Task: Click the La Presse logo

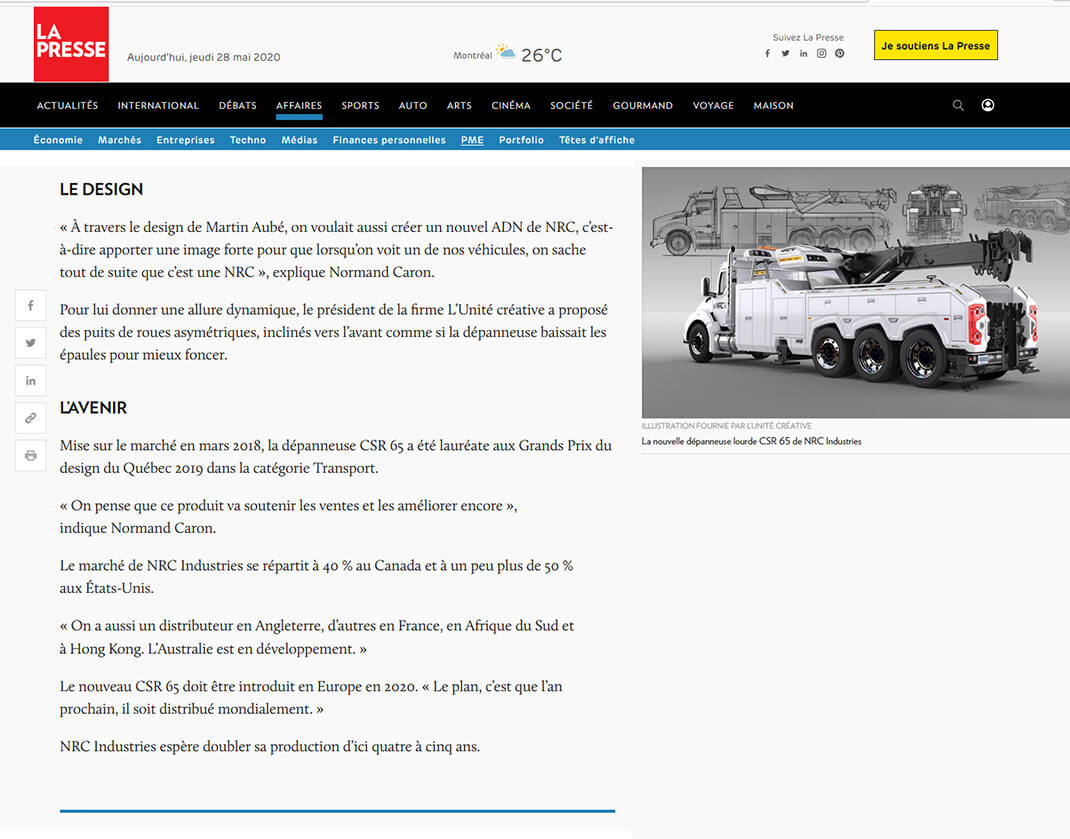Action: (x=71, y=44)
